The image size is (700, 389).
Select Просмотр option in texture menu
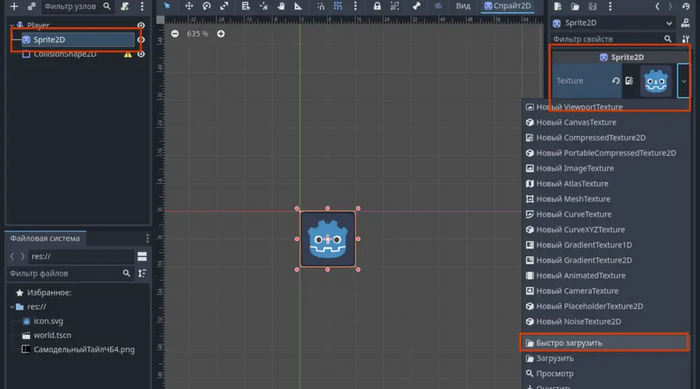pyautogui.click(x=605, y=374)
